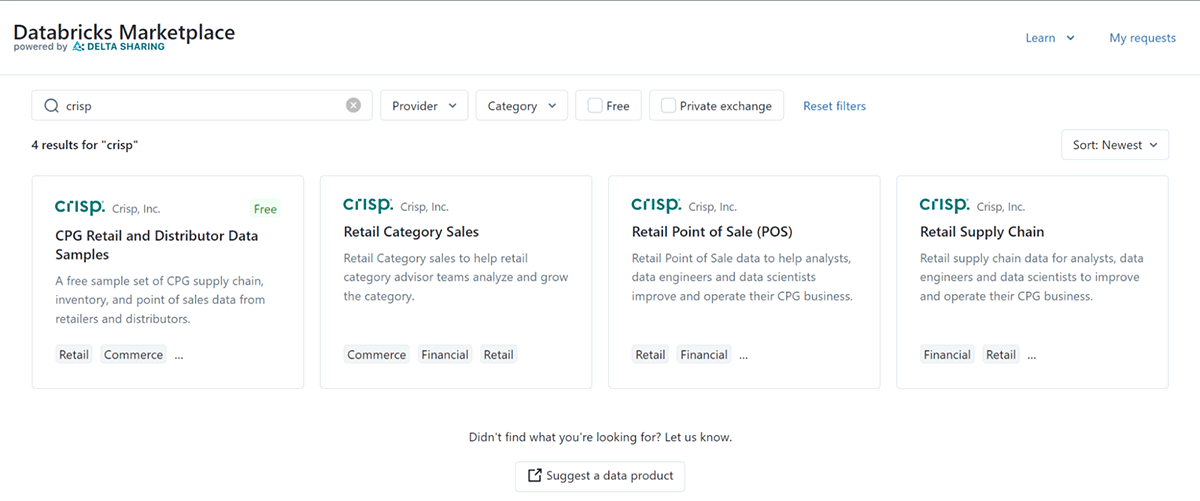Go to My requests
This screenshot has height=501, width=1200.
point(1142,38)
